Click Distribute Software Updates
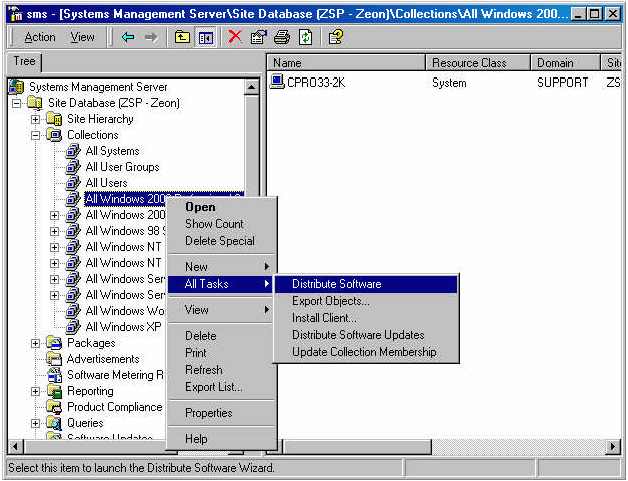This screenshot has width=628, height=481. click(366, 335)
